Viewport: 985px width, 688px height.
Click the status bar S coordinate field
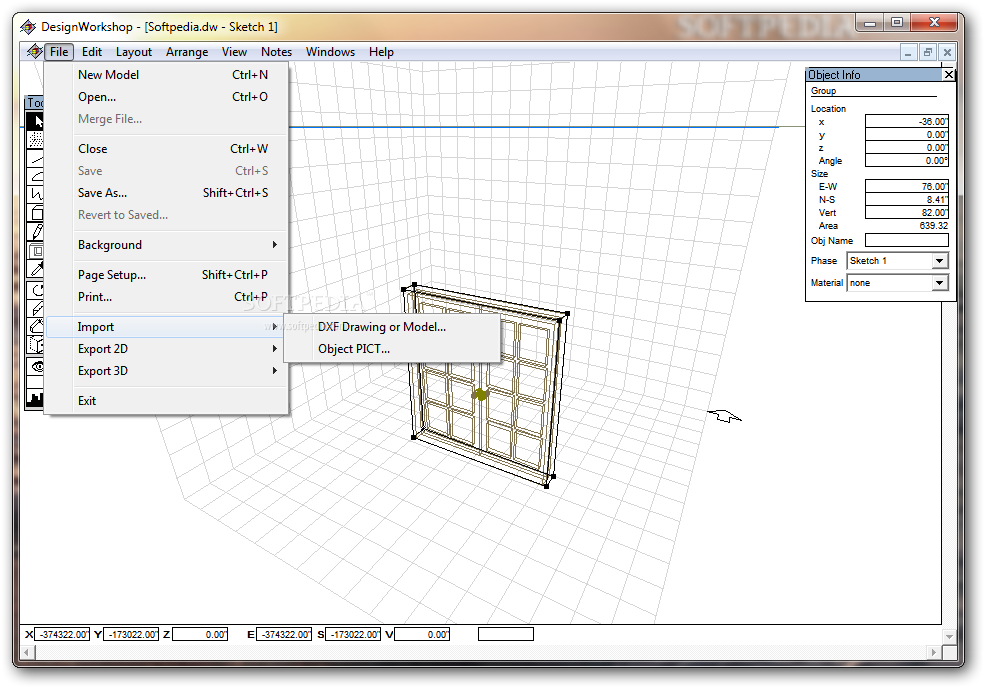tap(353, 635)
